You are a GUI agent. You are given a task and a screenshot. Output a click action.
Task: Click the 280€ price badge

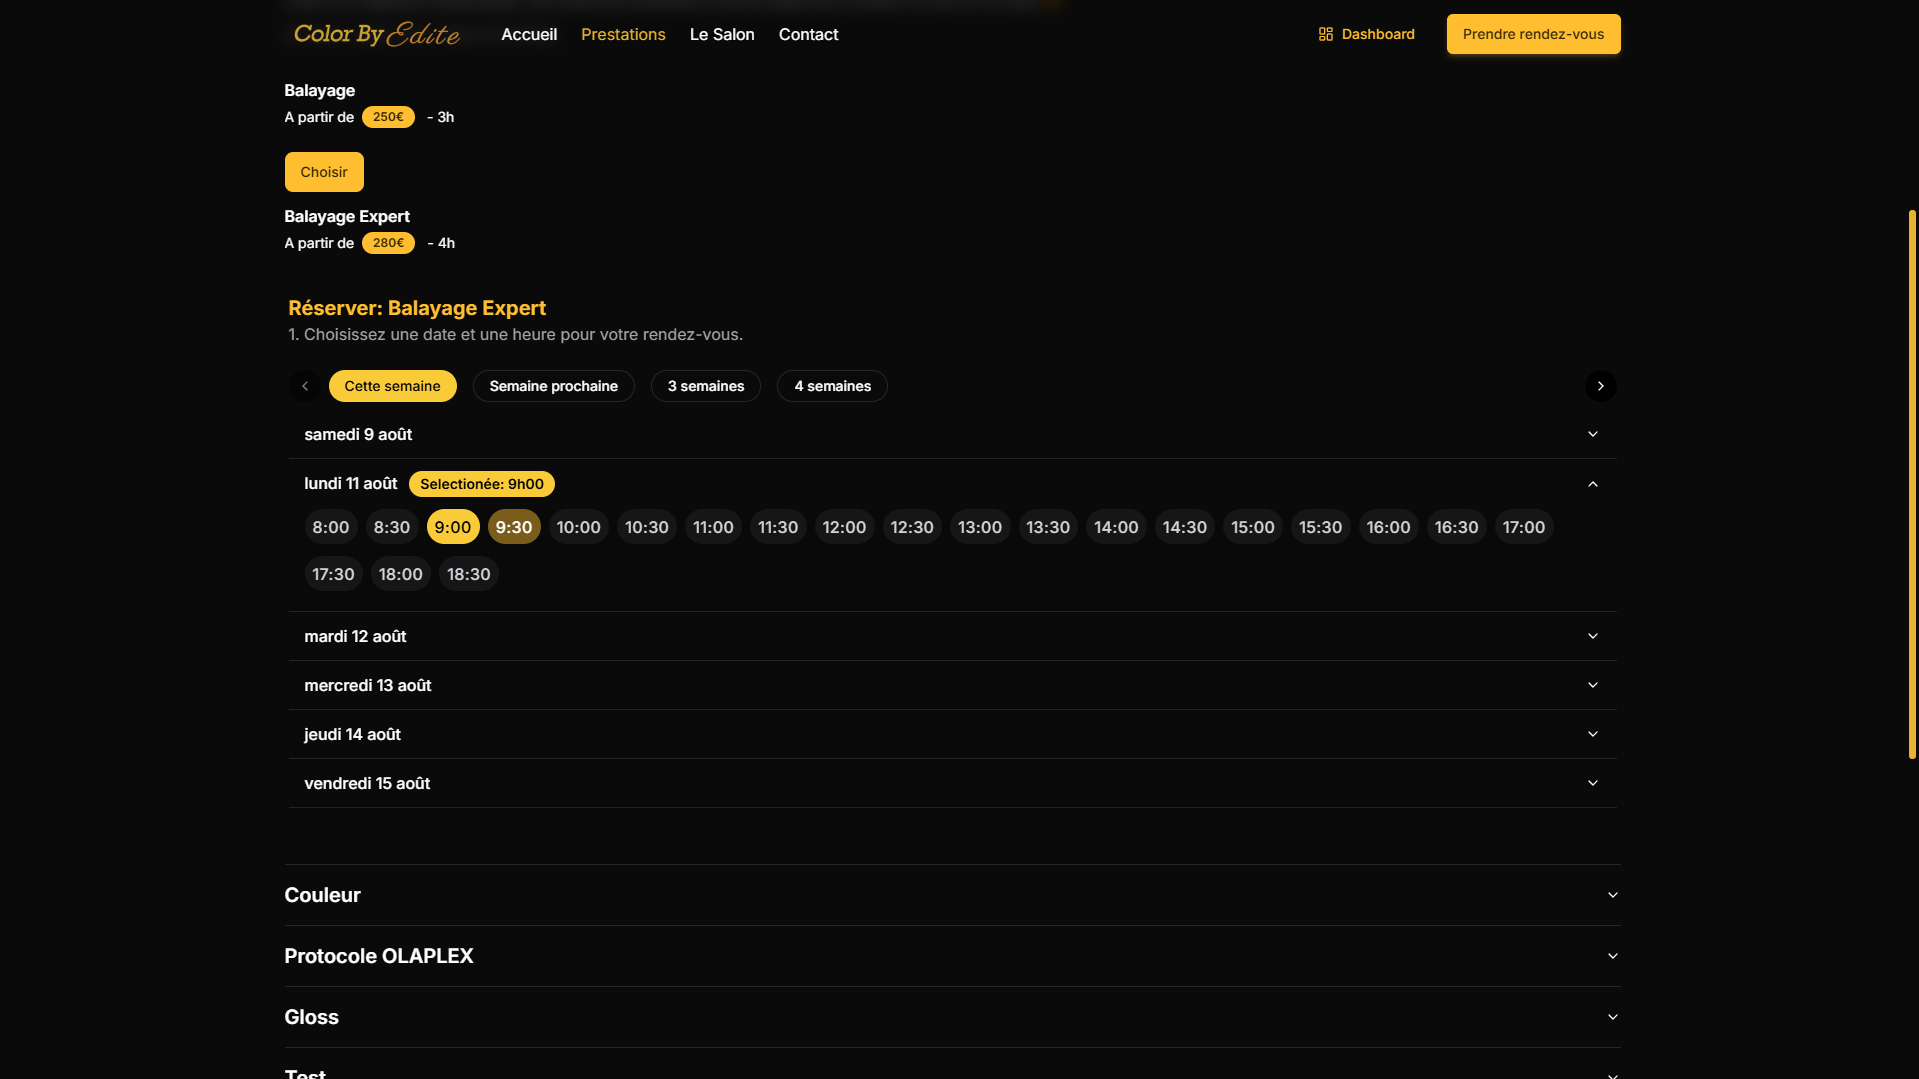point(388,243)
